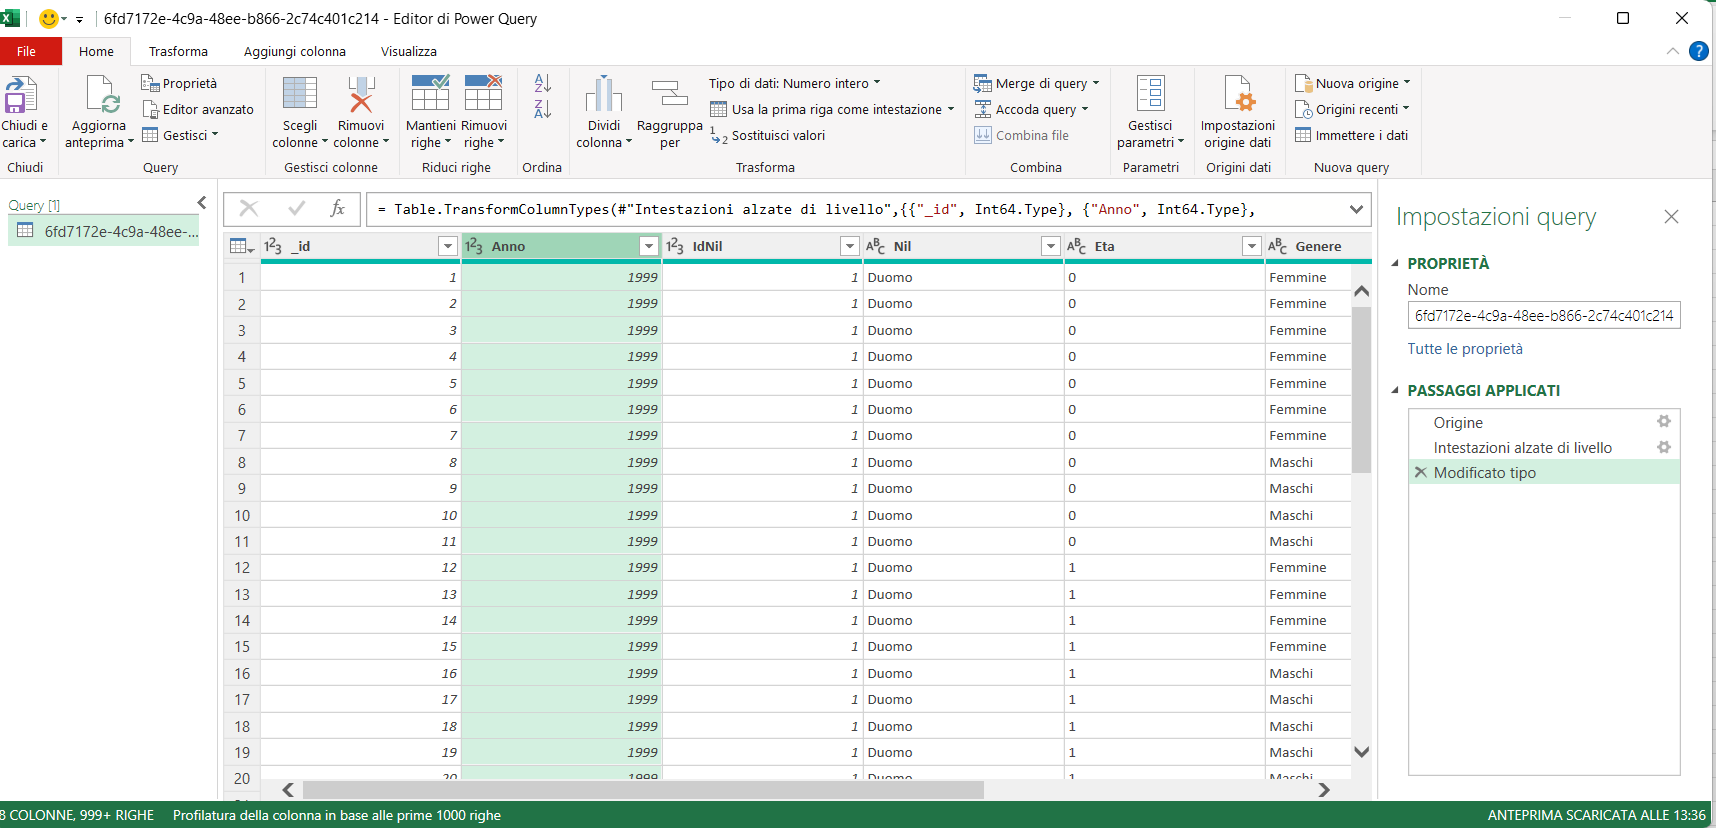Screen dimensions: 1716x828
Task: Click the Raggruppa per icon
Action: pos(669,95)
